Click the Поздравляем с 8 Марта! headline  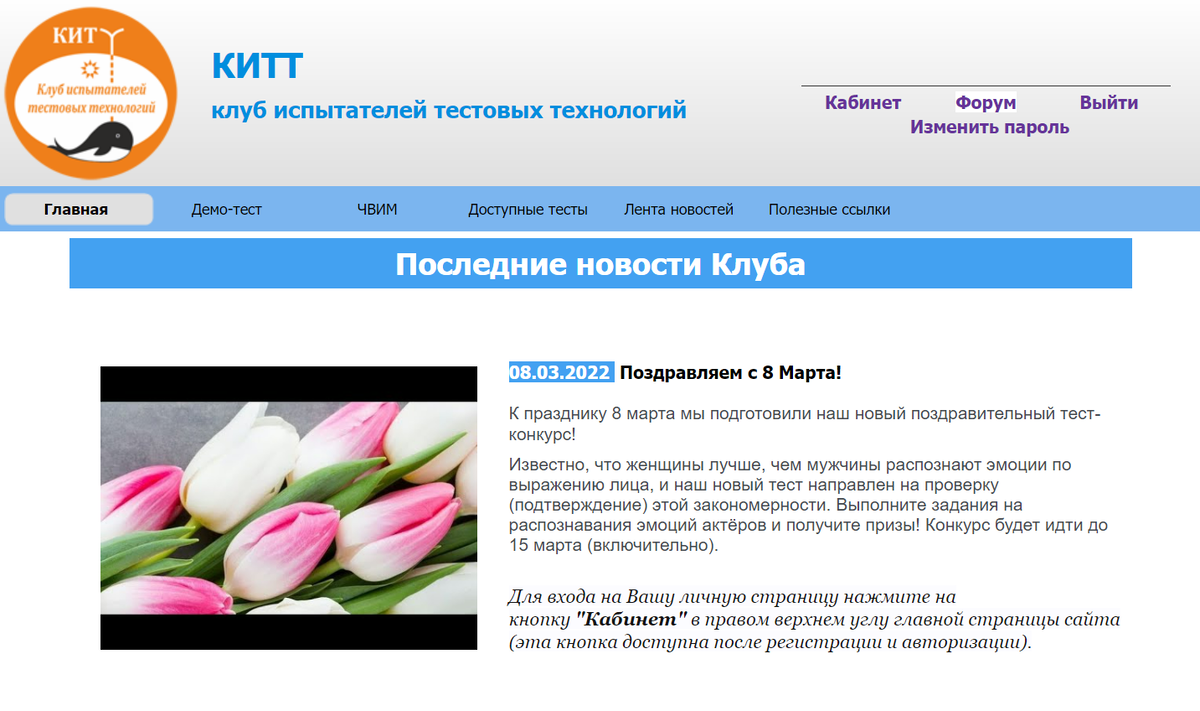point(731,373)
